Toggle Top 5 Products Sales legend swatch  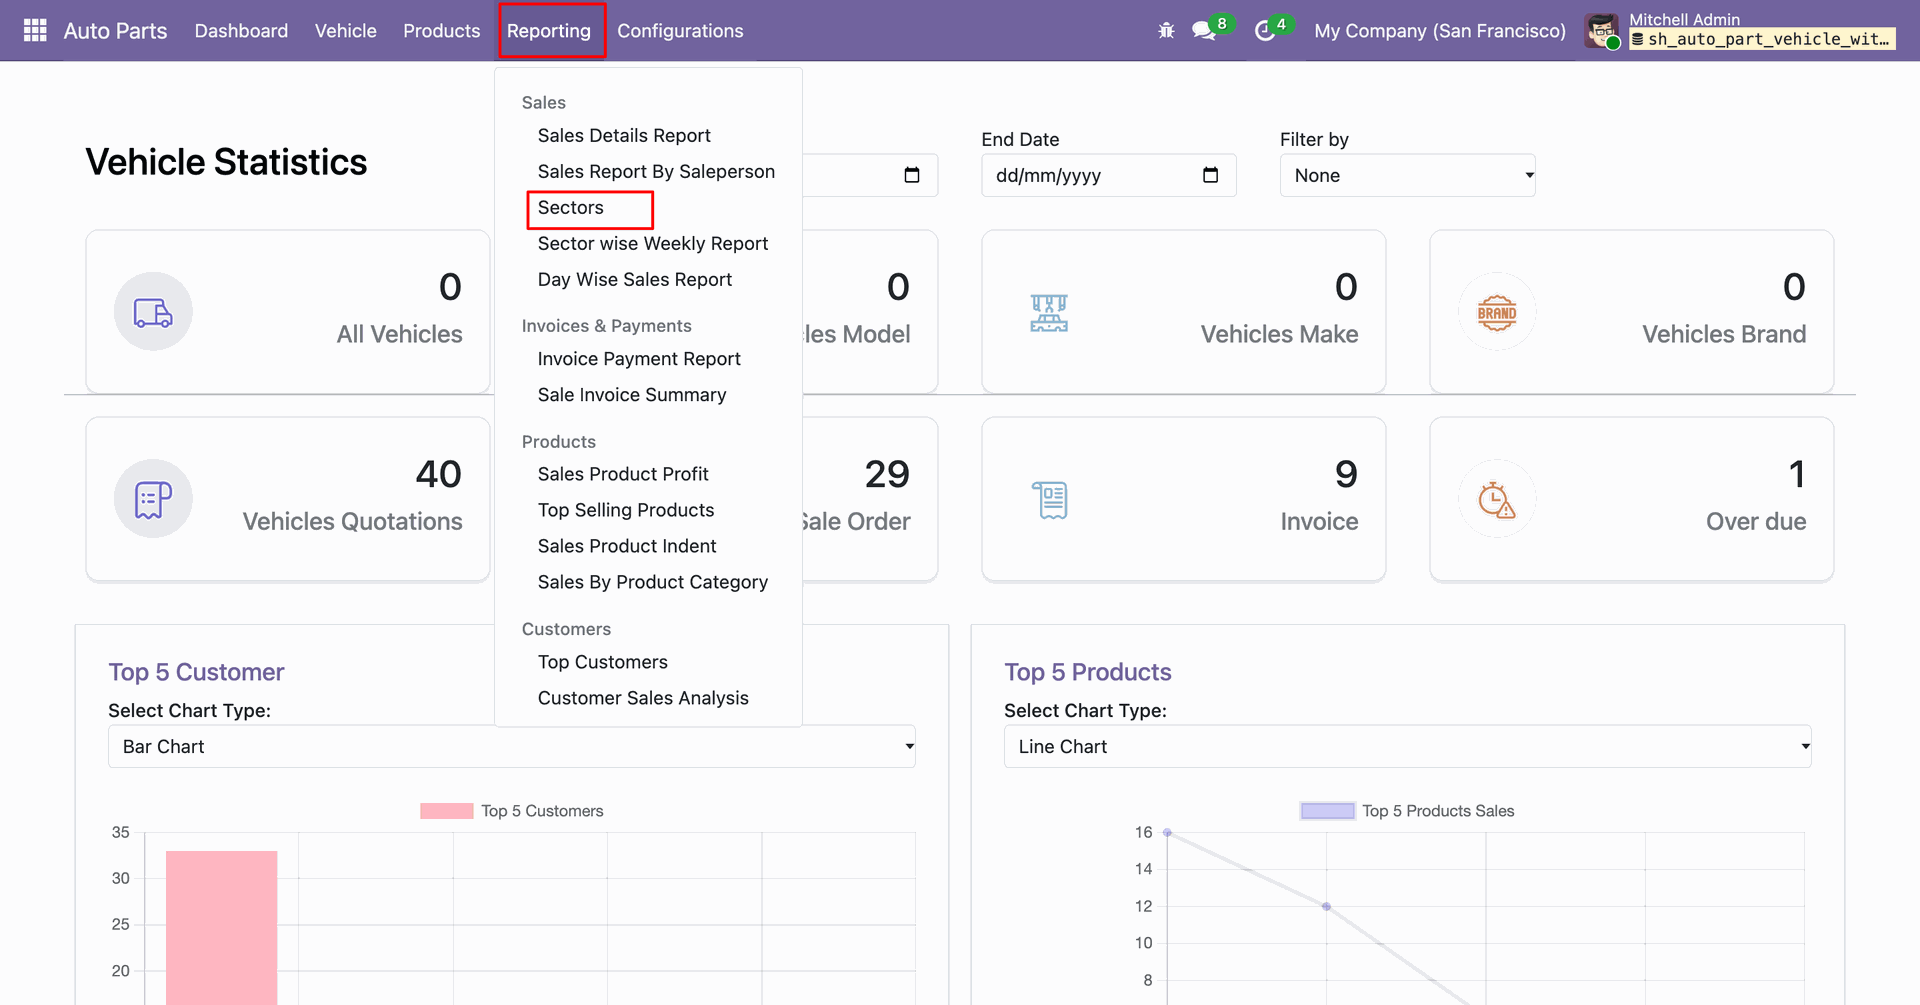tap(1328, 811)
